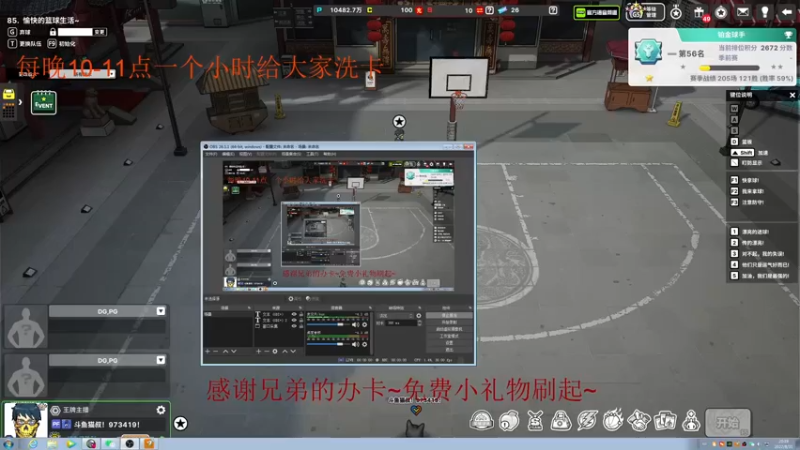This screenshot has width=800, height=450.
Task: Click the calendar grid icon below the shop icon
Action: coord(8,111)
